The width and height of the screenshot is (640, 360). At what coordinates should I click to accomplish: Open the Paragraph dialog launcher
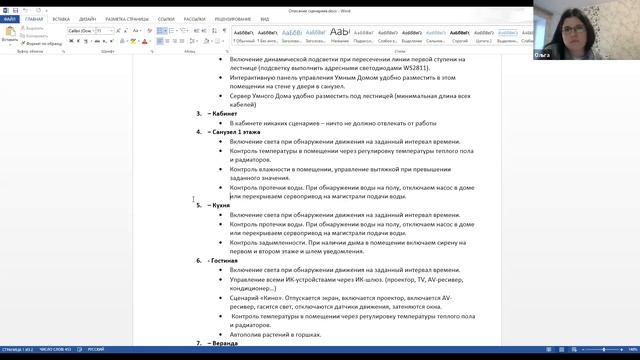tap(227, 52)
